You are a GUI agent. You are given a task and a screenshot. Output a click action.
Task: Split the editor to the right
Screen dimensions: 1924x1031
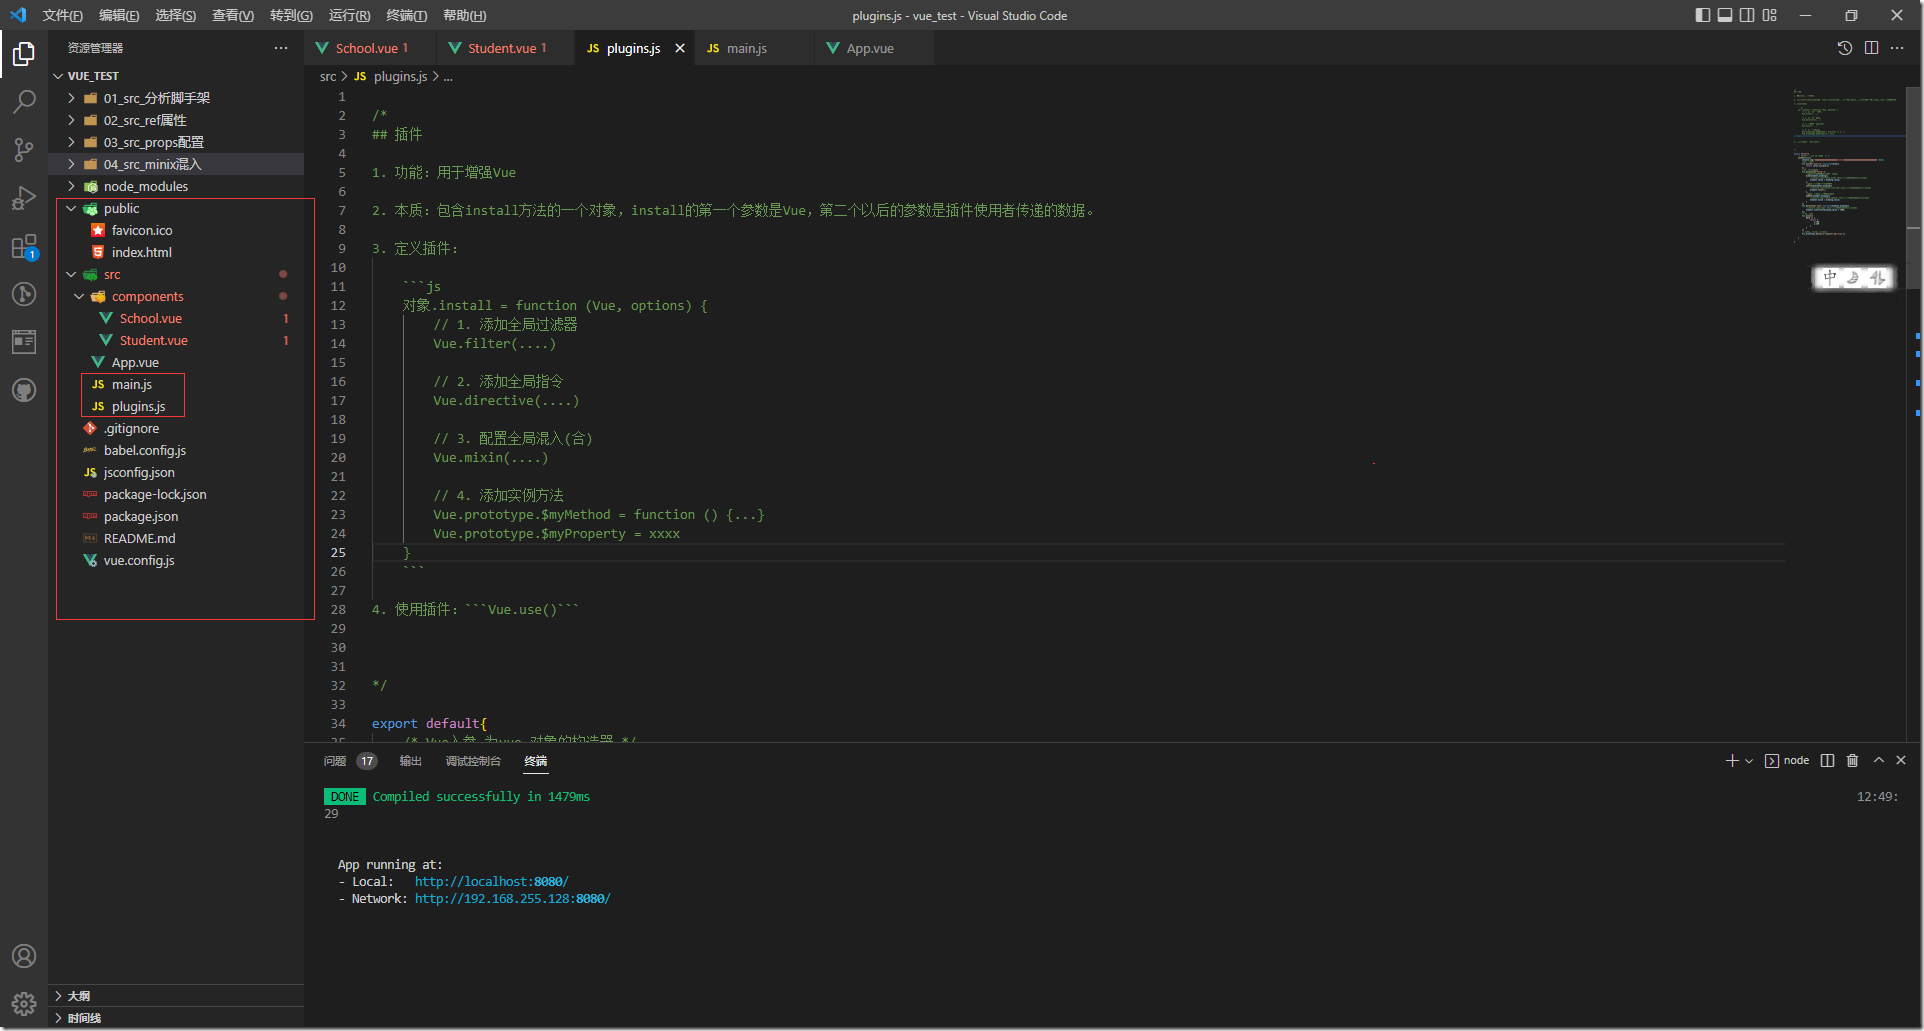pyautogui.click(x=1871, y=48)
